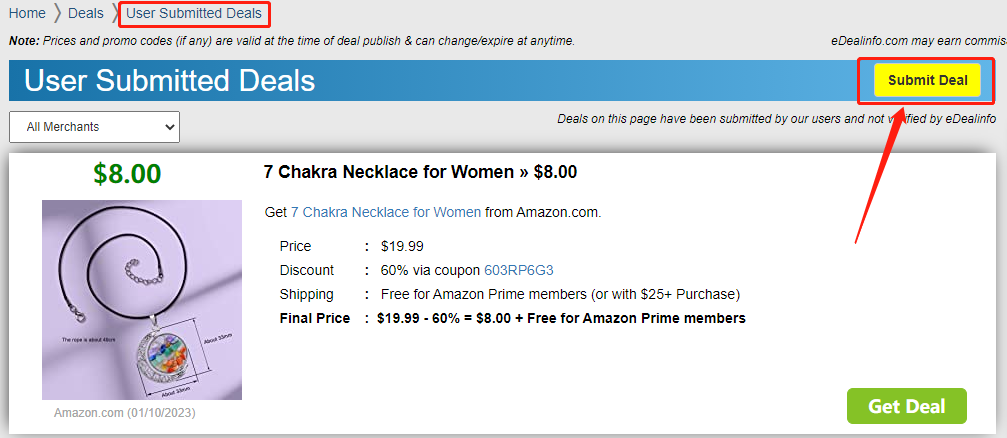
Task: Click the green $8.00 price label
Action: click(127, 173)
